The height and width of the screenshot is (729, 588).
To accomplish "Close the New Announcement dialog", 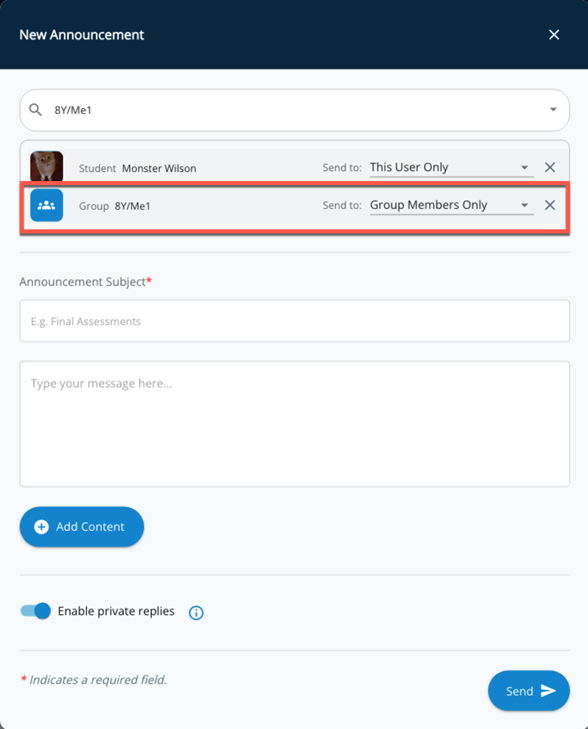I will [x=554, y=34].
